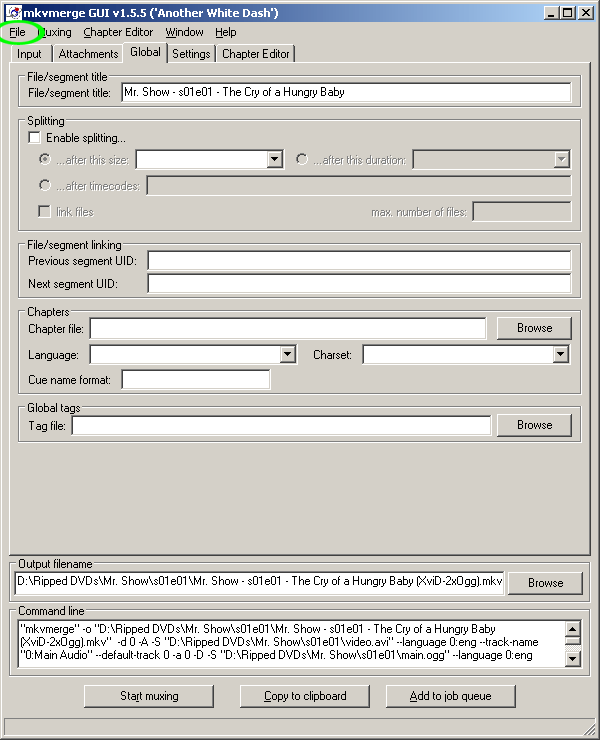Screen dimensions: 600x740
Task: Click the command line scrollbar down arrow
Action: point(573,658)
